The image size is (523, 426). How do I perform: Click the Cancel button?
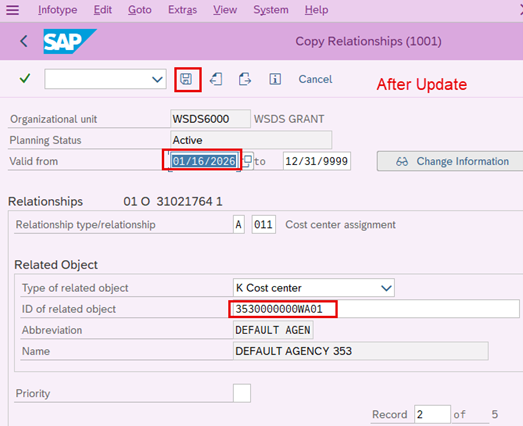(x=315, y=79)
